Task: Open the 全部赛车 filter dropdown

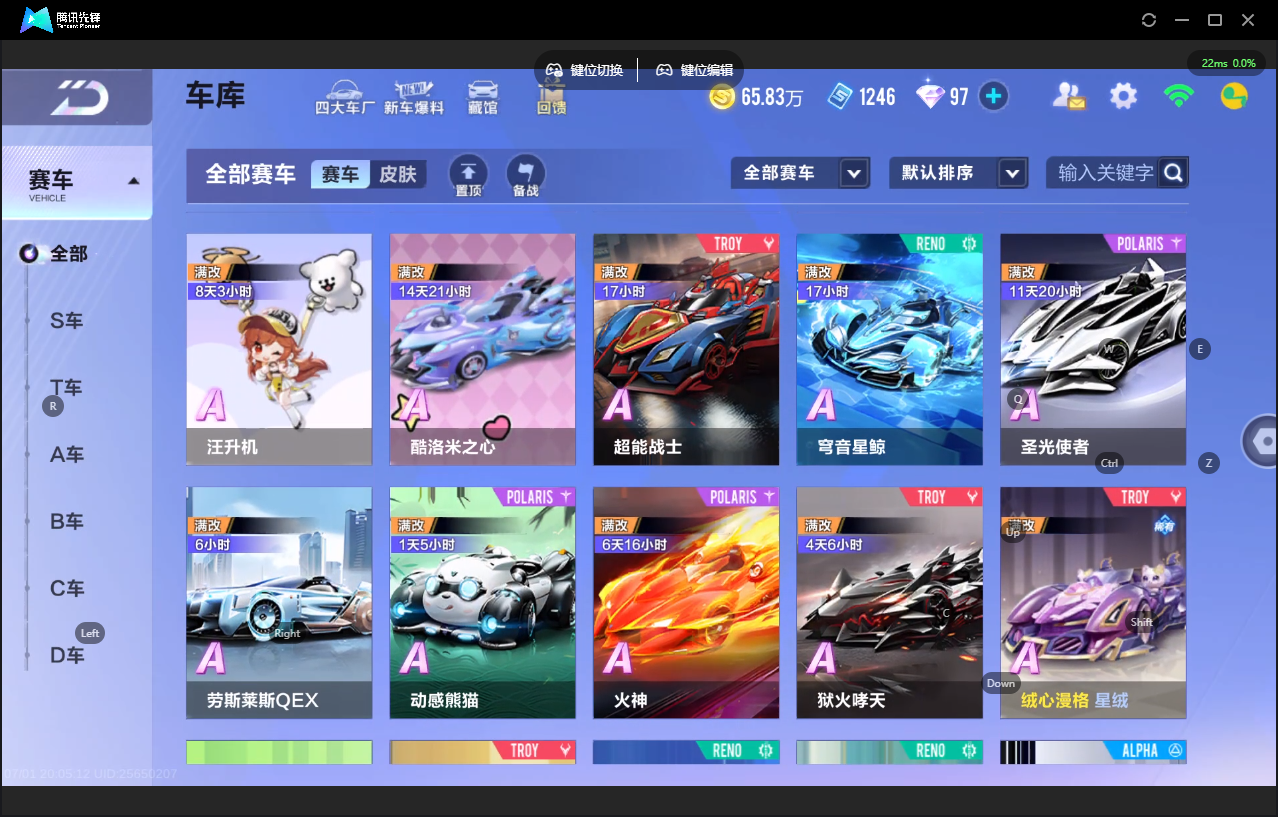Action: point(798,173)
